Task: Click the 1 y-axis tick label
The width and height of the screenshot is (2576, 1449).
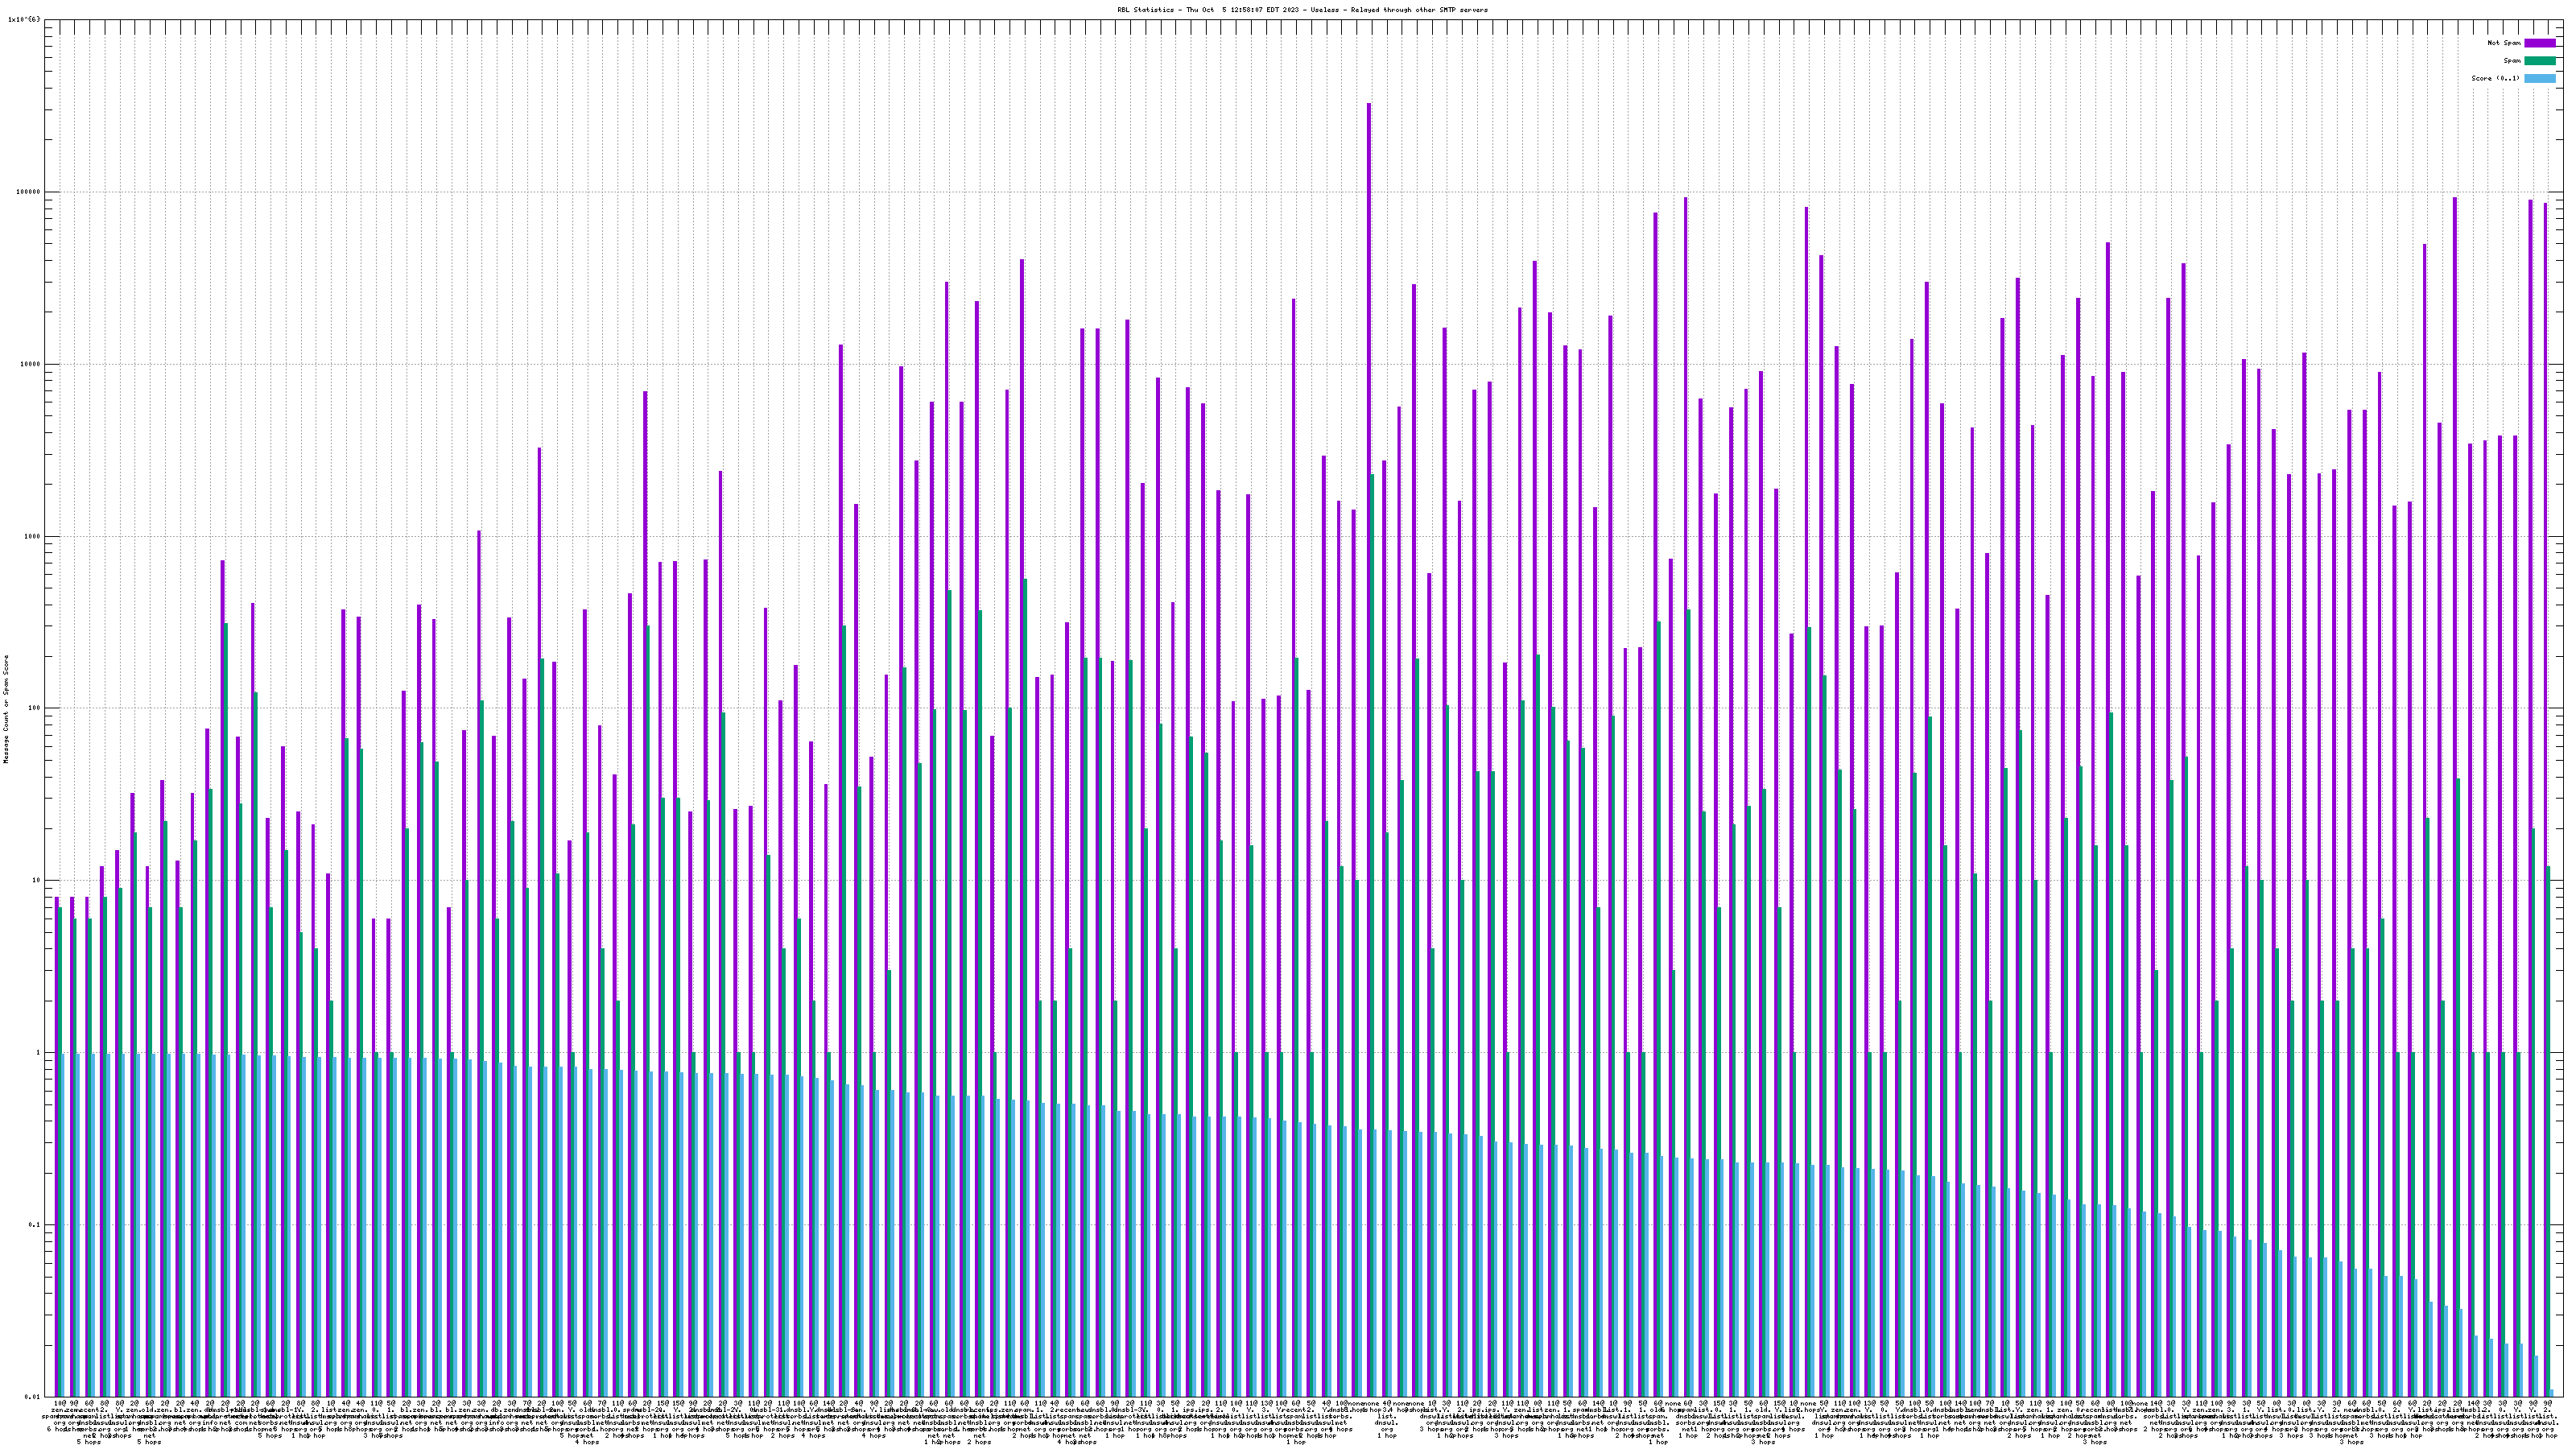Action: pyautogui.click(x=37, y=1052)
